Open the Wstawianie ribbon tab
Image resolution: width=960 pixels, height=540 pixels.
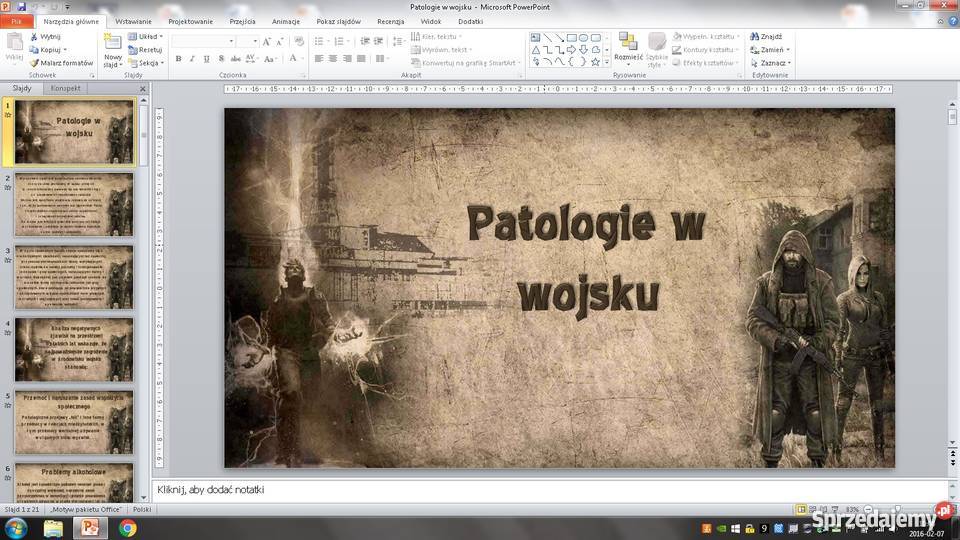133,21
